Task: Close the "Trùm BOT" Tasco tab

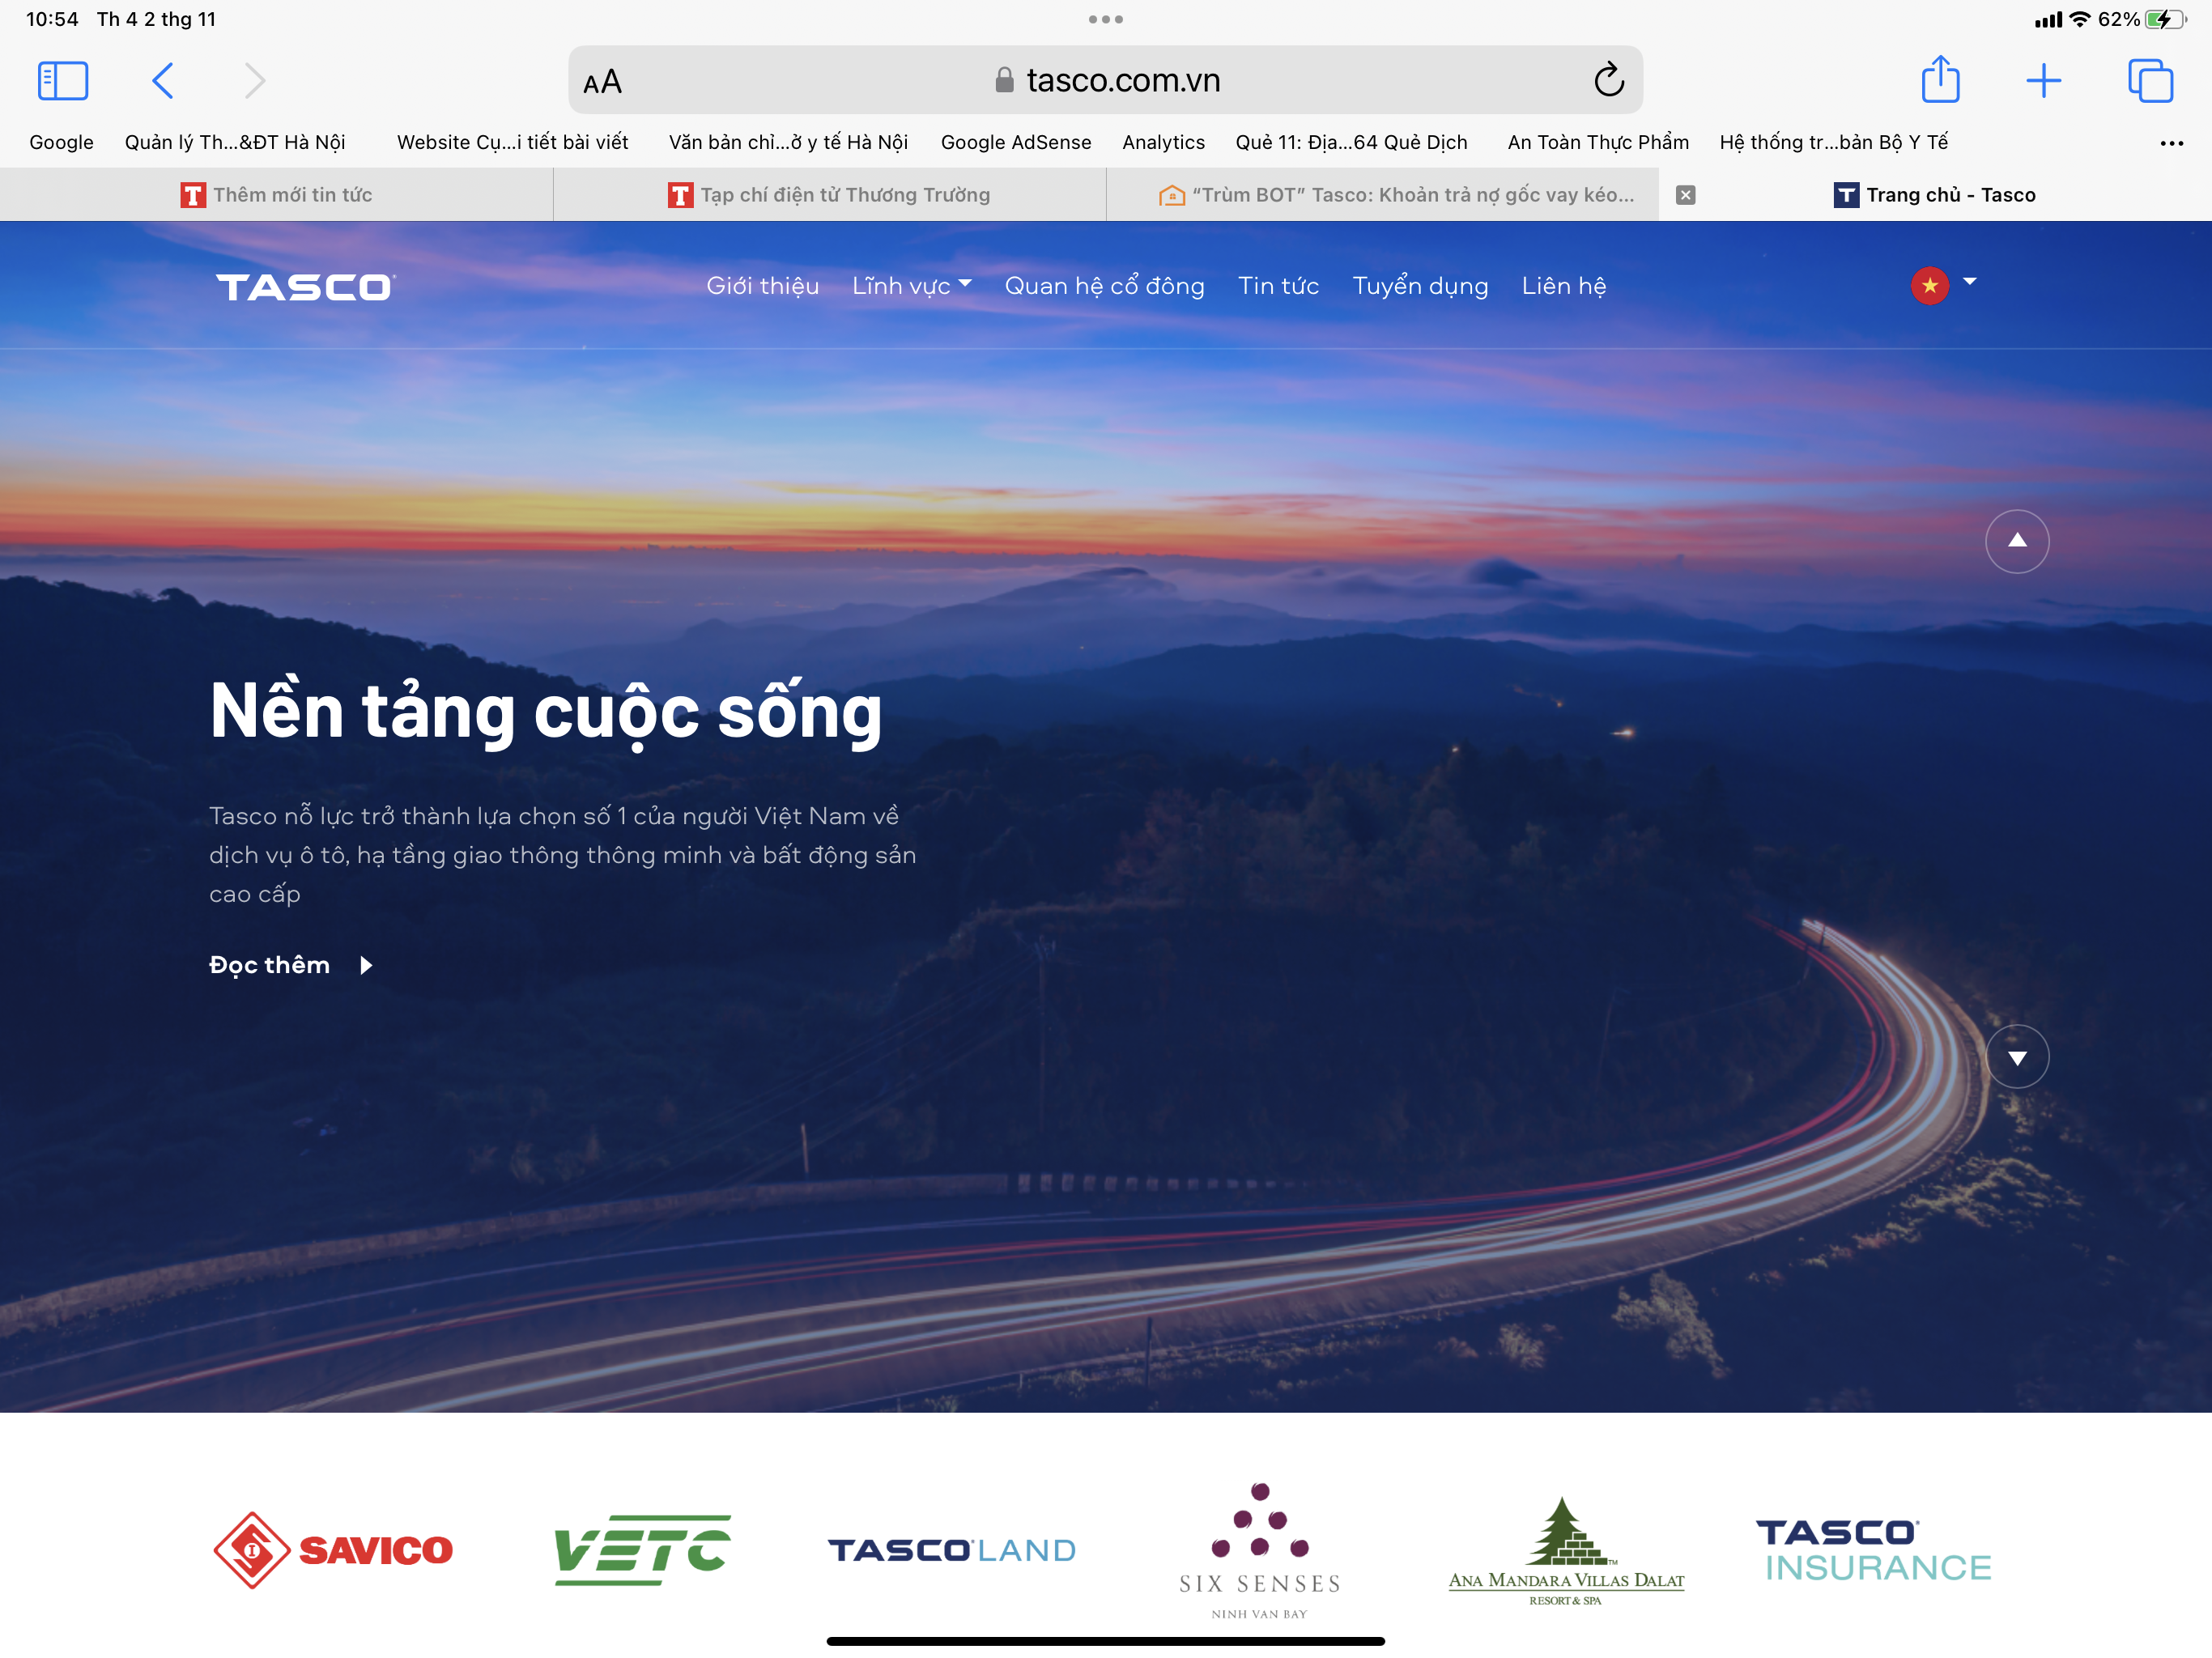Action: (x=1685, y=194)
